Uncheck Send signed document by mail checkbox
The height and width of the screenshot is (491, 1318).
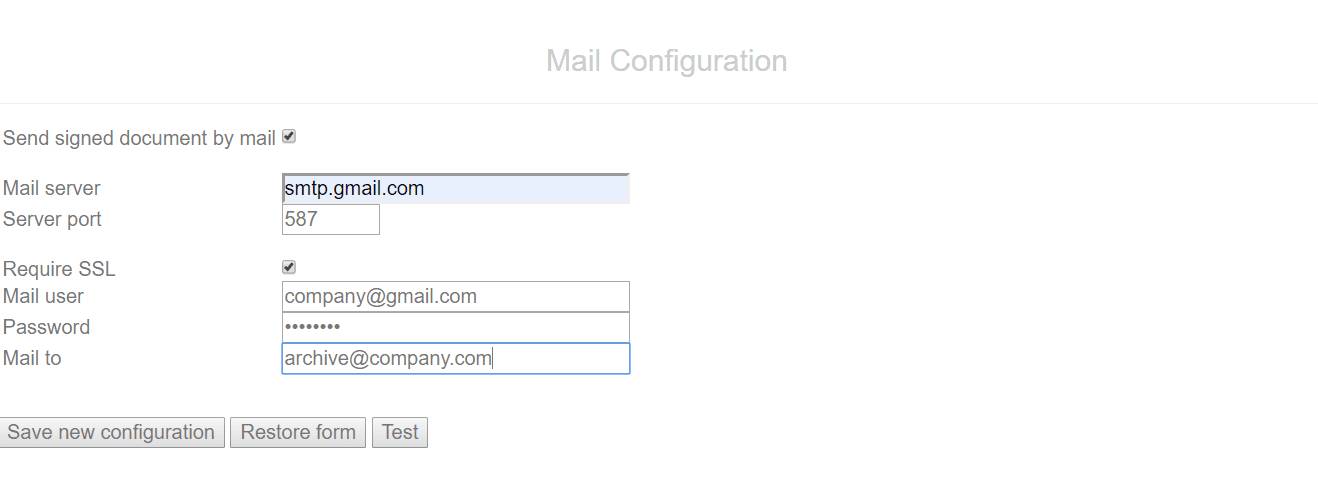289,137
